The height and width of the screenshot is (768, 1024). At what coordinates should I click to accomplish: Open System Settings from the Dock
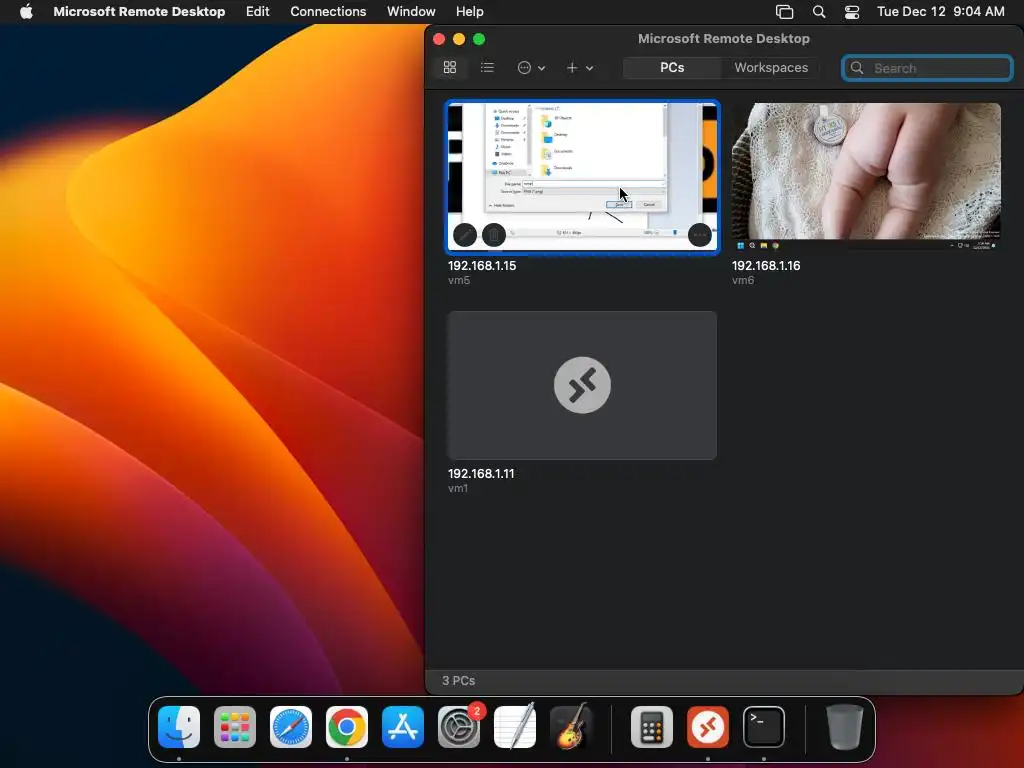pos(459,727)
